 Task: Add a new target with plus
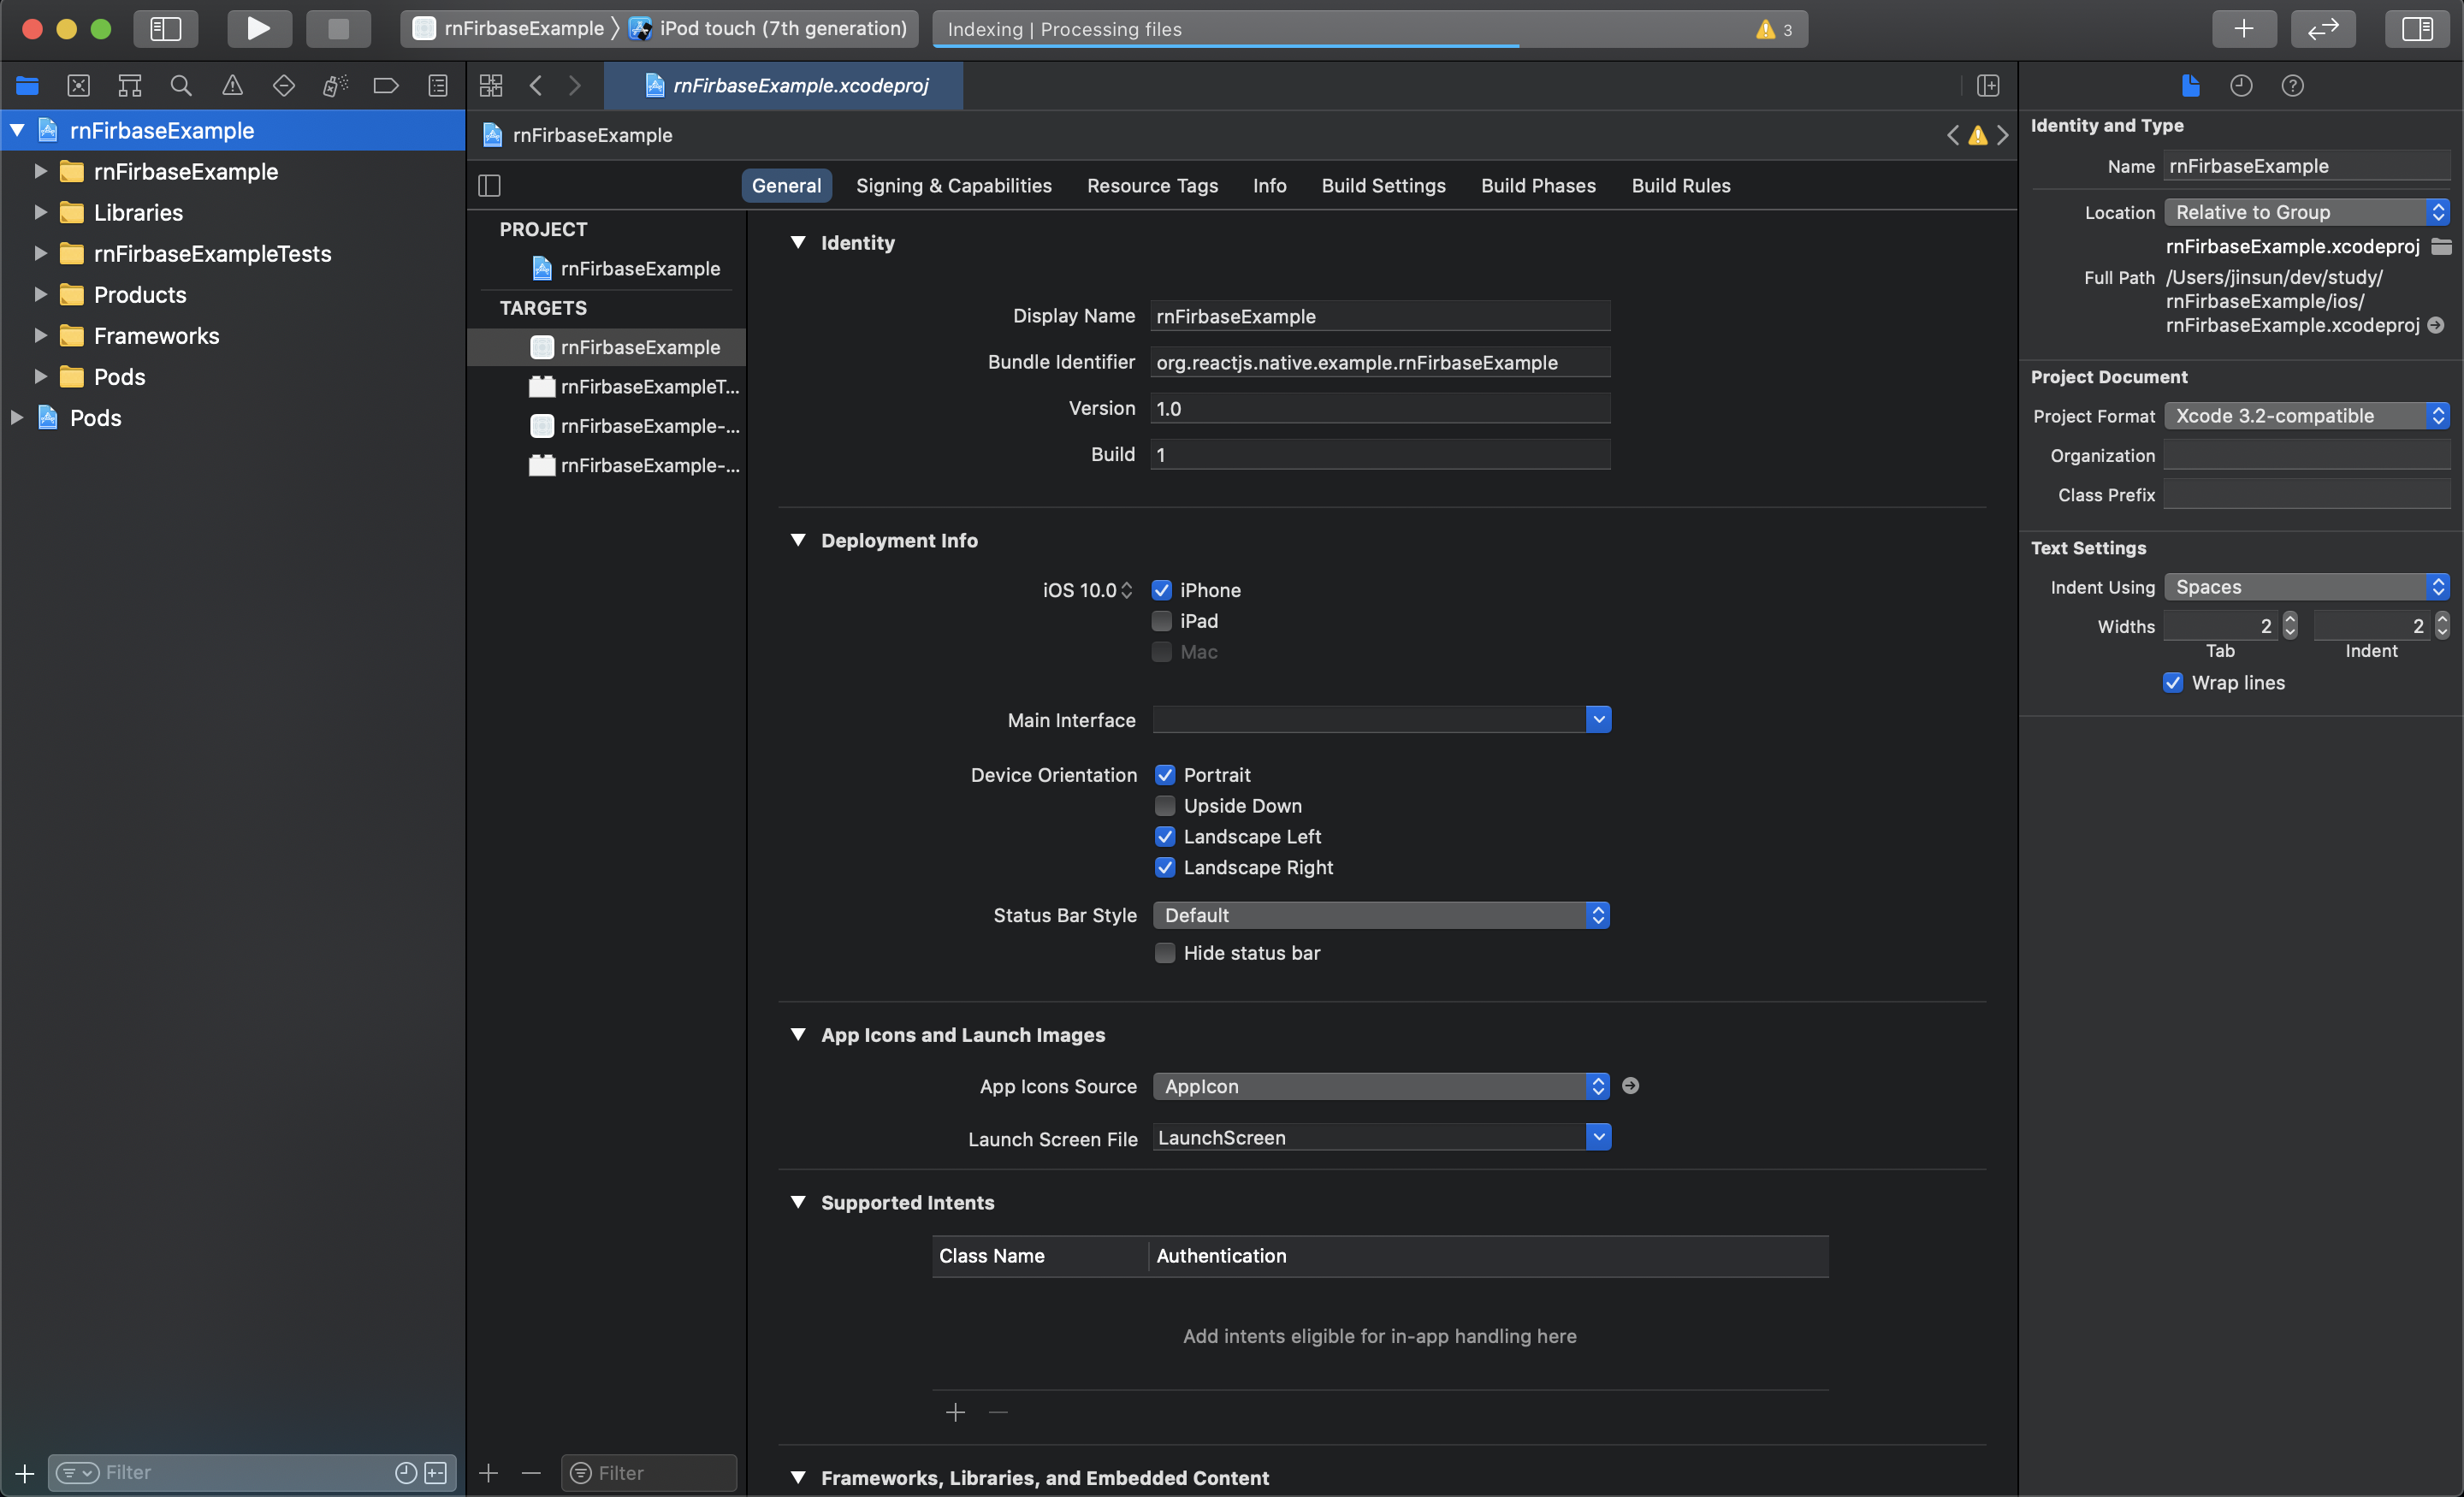click(488, 1473)
